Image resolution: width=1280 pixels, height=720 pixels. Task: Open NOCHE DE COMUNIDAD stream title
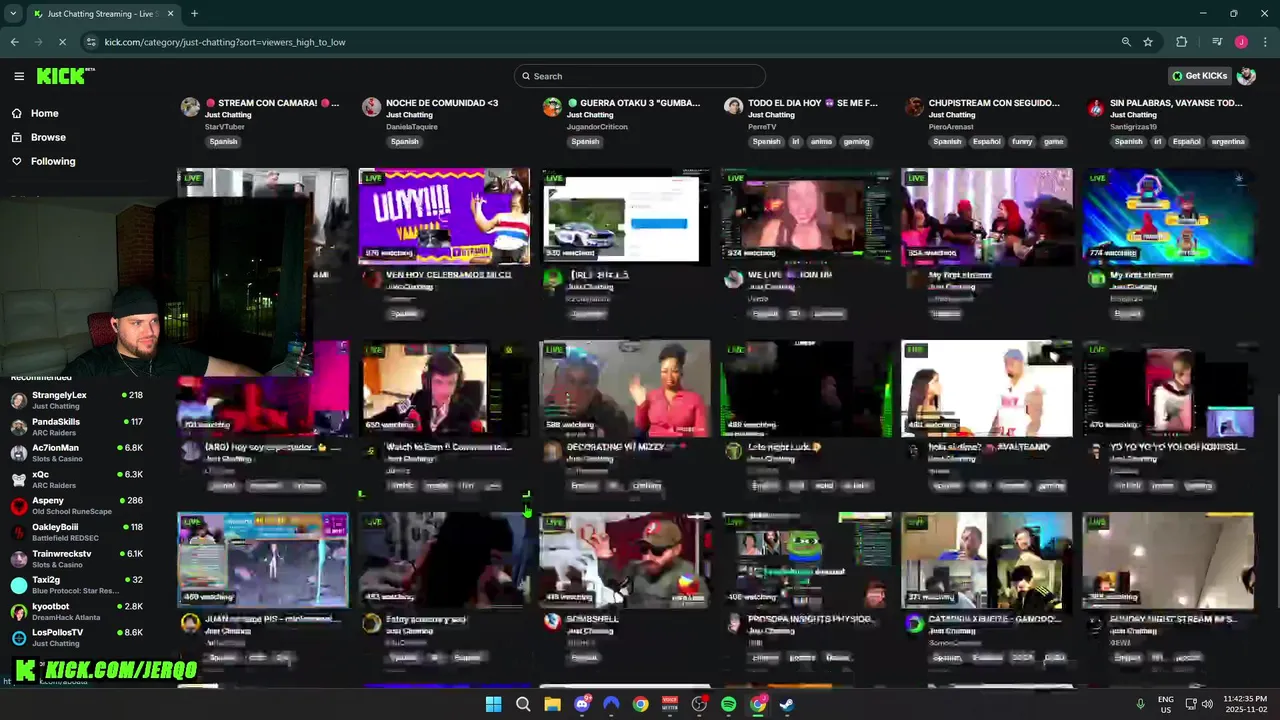point(442,103)
